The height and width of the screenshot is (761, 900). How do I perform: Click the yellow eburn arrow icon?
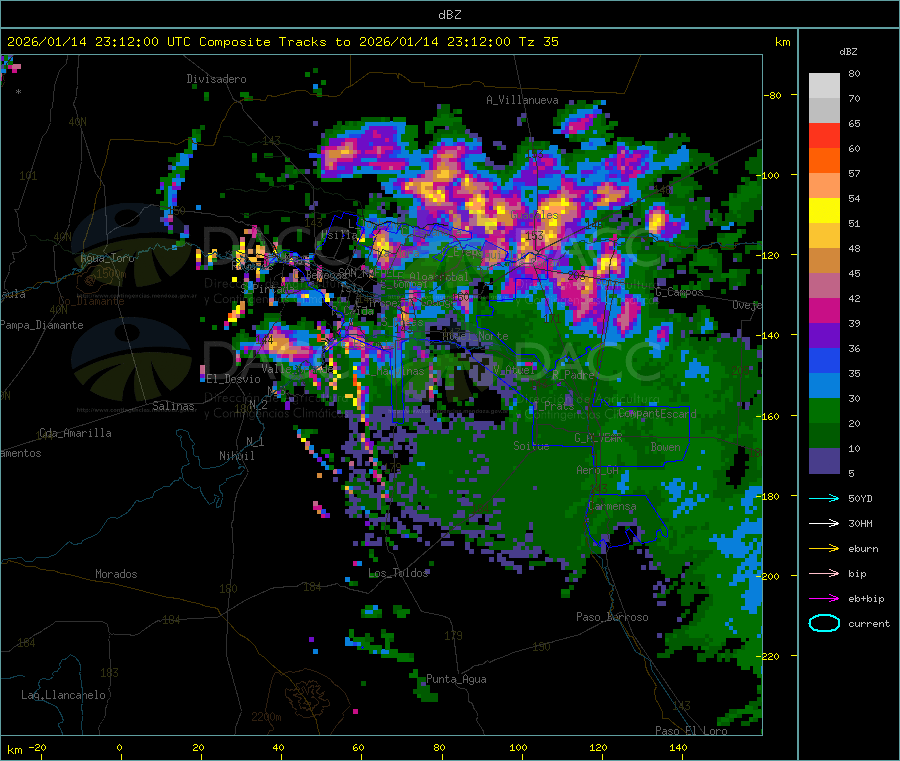pyautogui.click(x=824, y=549)
